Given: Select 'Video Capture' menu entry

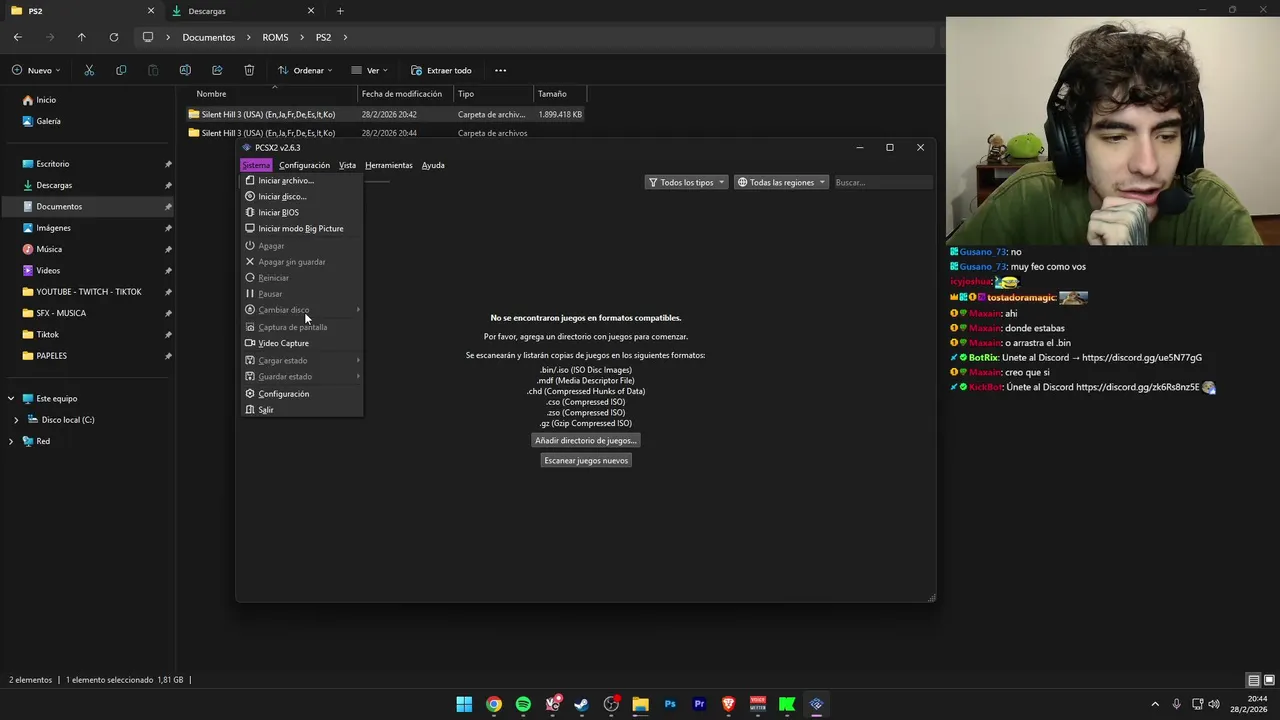Looking at the screenshot, I should pyautogui.click(x=302, y=343).
